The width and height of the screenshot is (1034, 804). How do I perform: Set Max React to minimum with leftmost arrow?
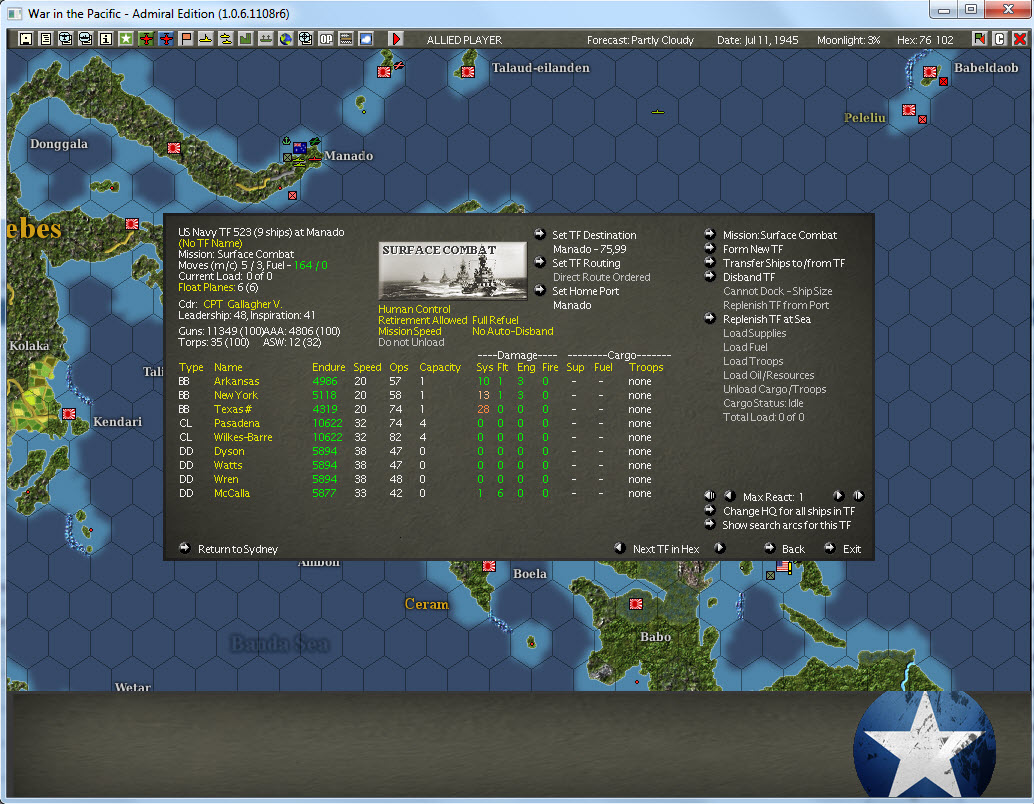click(x=710, y=496)
